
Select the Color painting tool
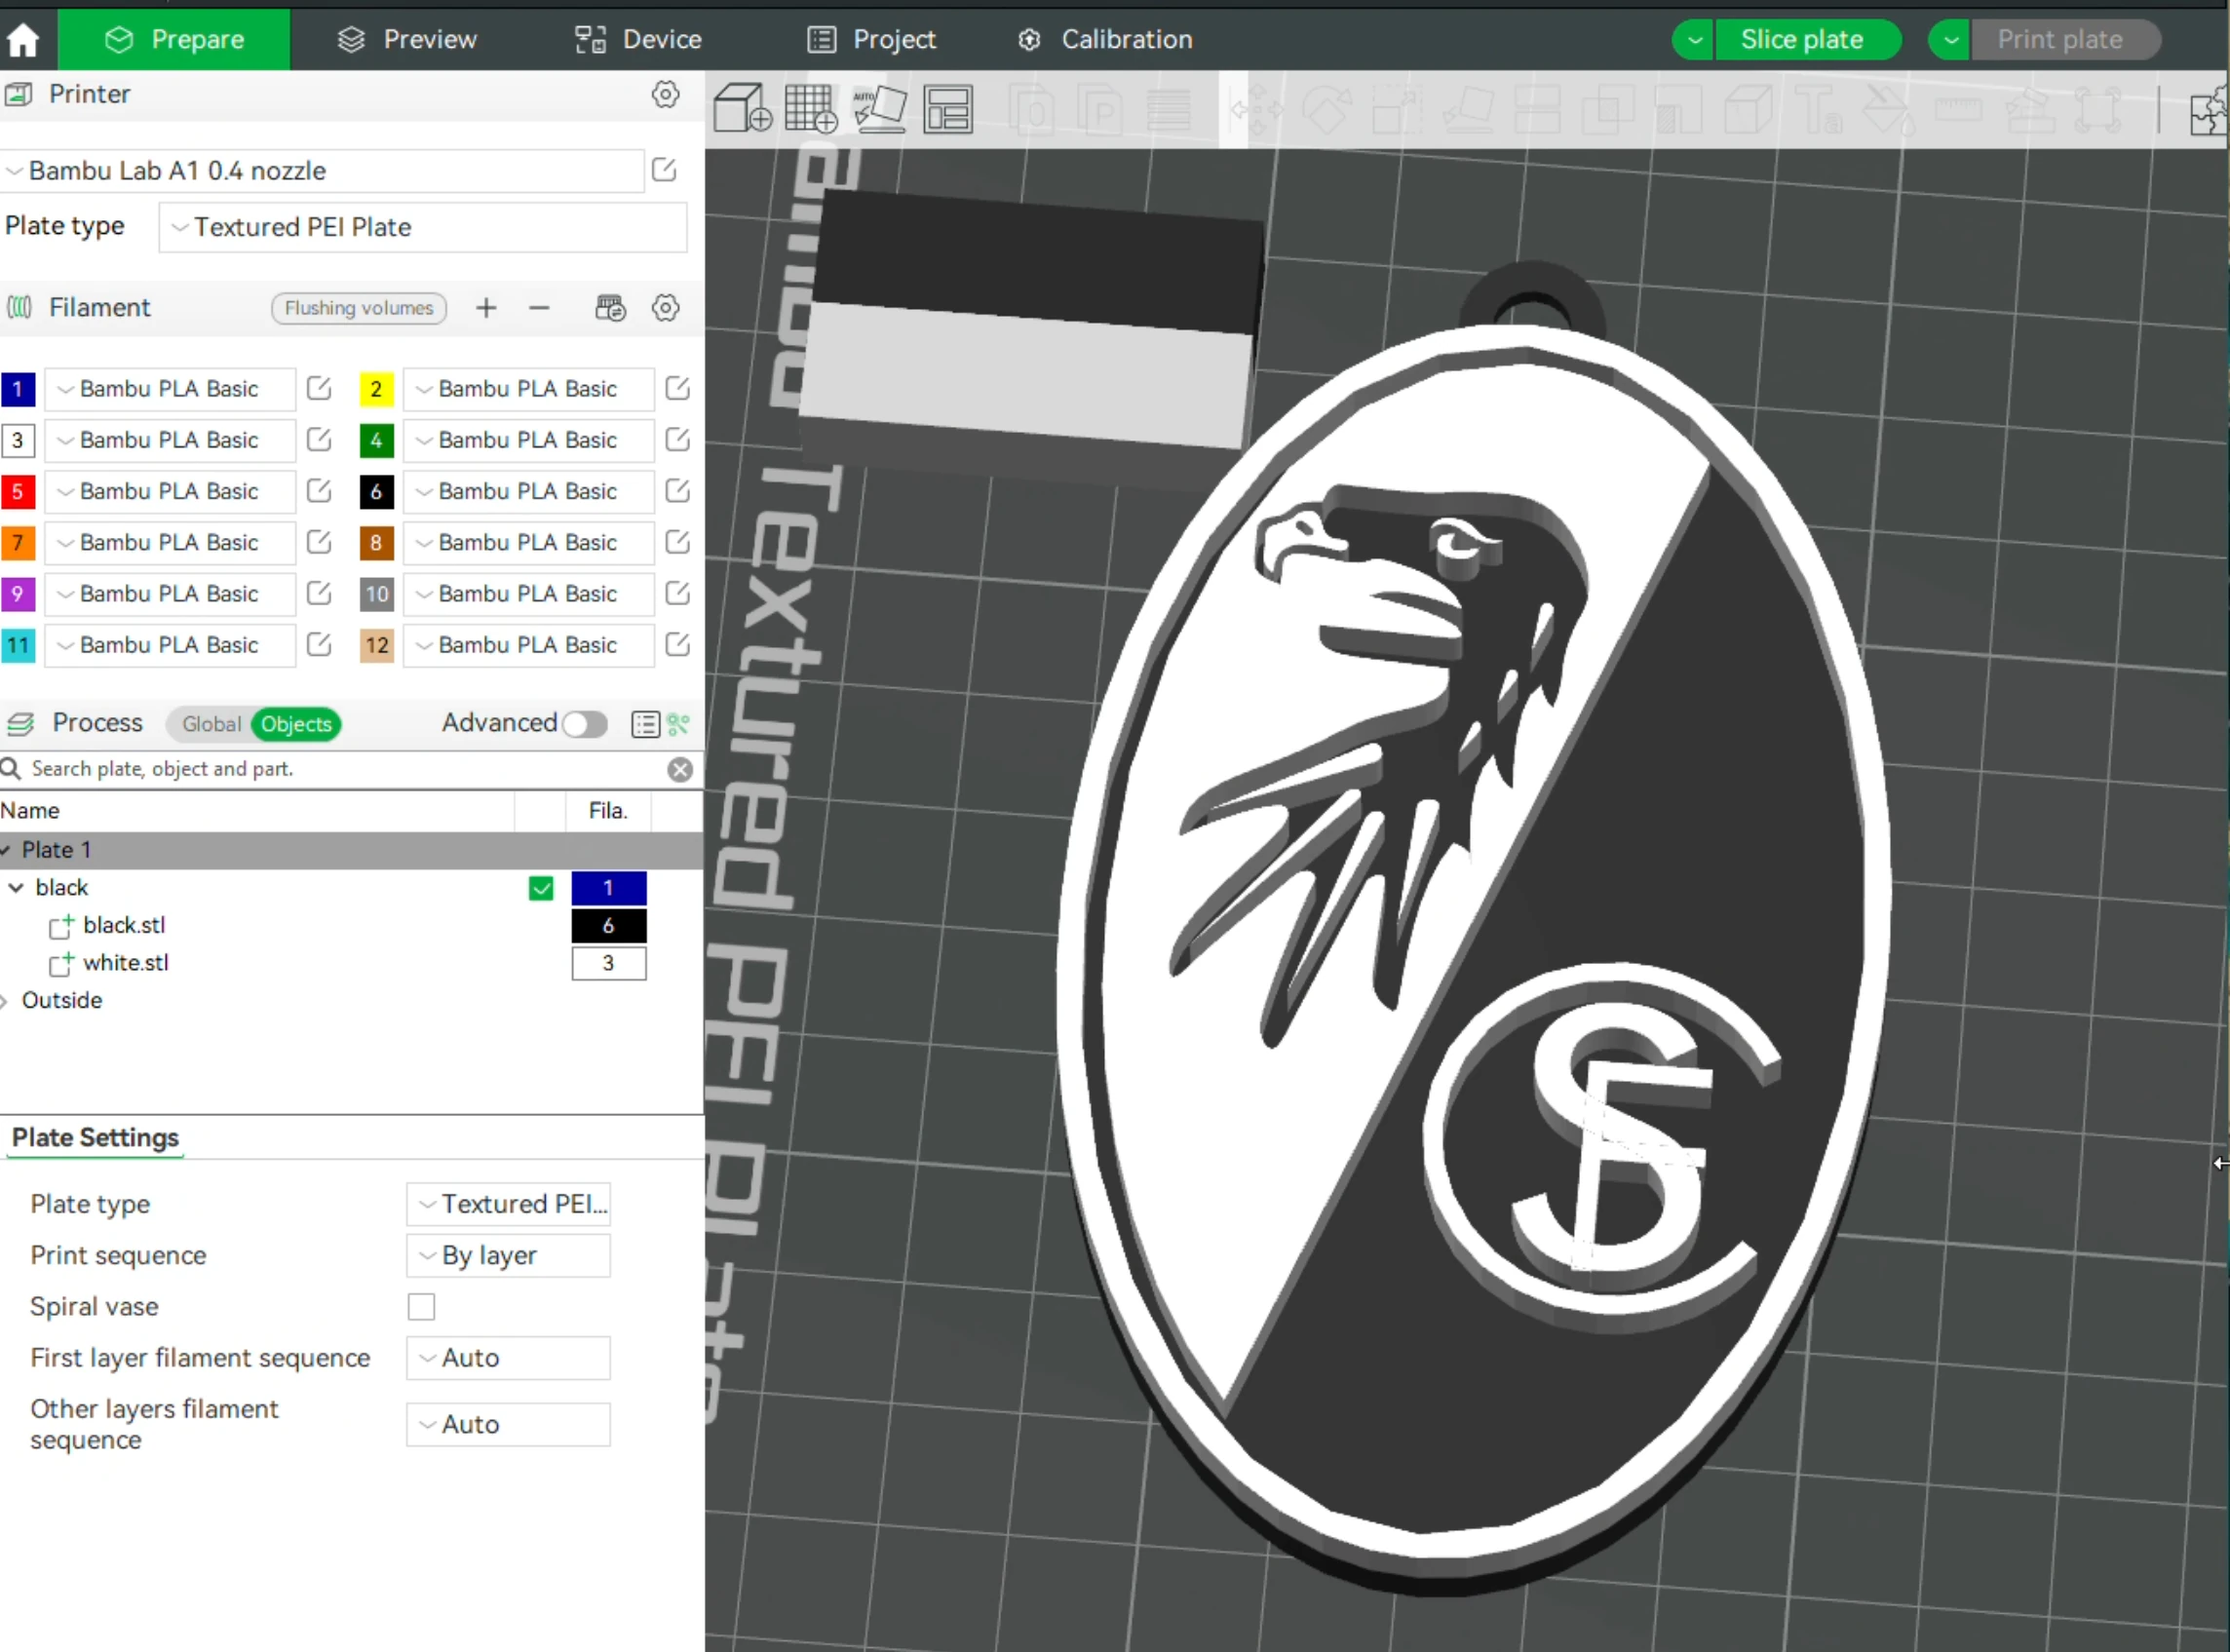pos(1889,108)
